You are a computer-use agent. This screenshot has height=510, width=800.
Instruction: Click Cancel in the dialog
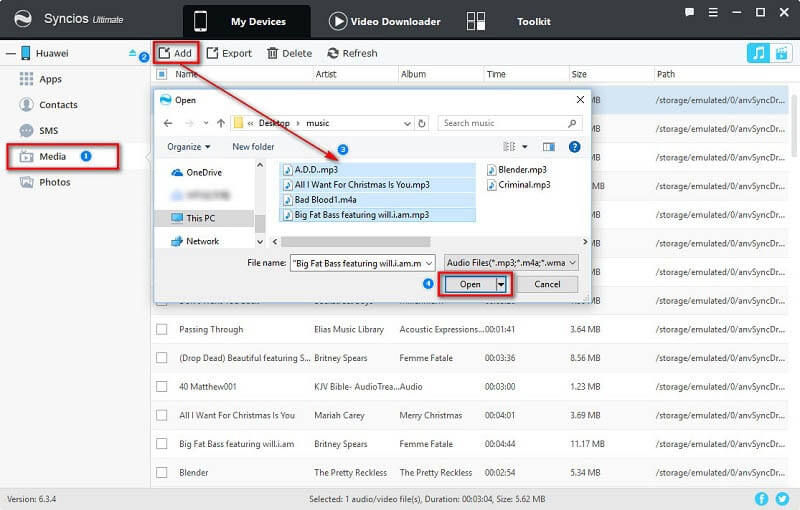coord(547,285)
